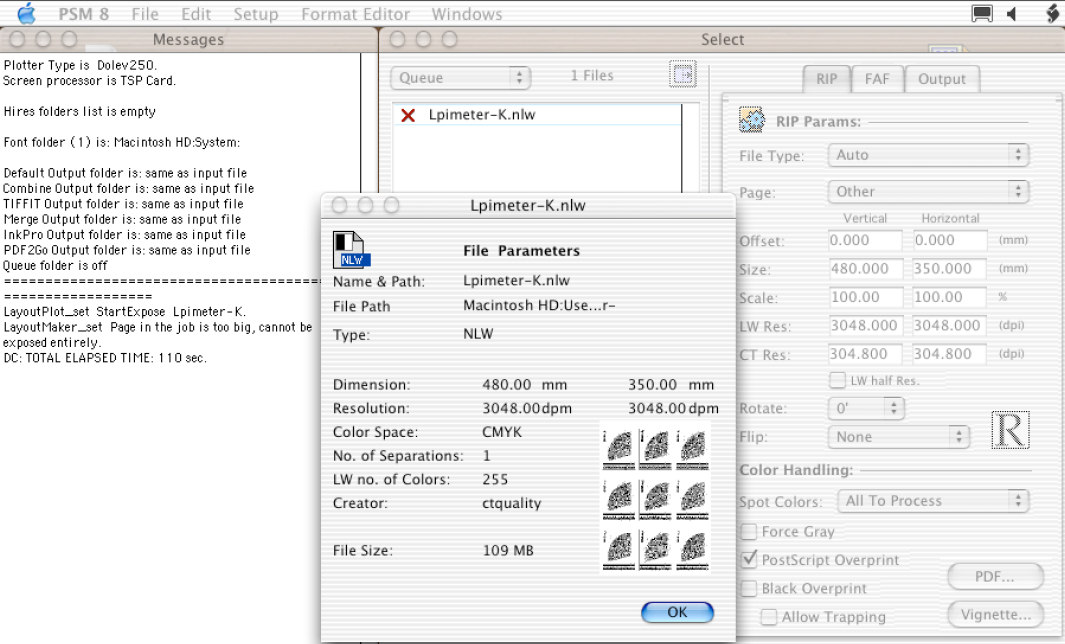
Task: Click the 'Hires folders list is empty' message
Action: pos(79,111)
